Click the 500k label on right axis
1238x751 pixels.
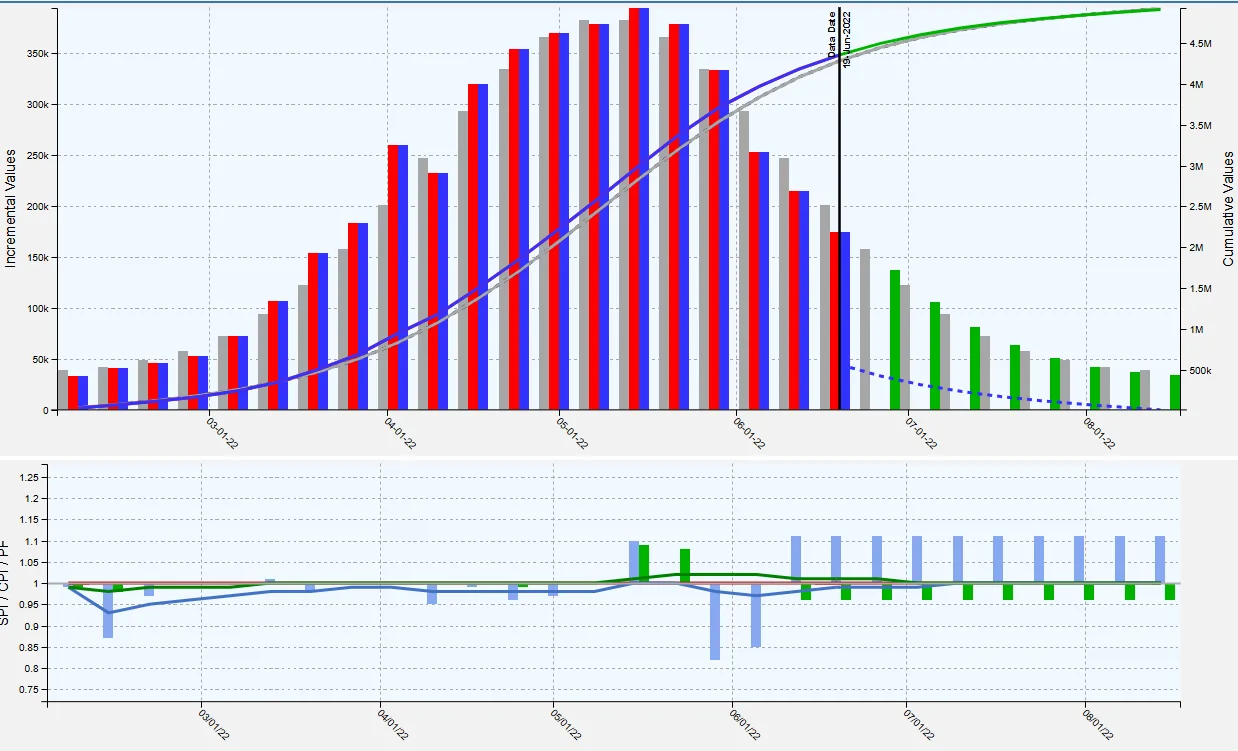[1200, 371]
